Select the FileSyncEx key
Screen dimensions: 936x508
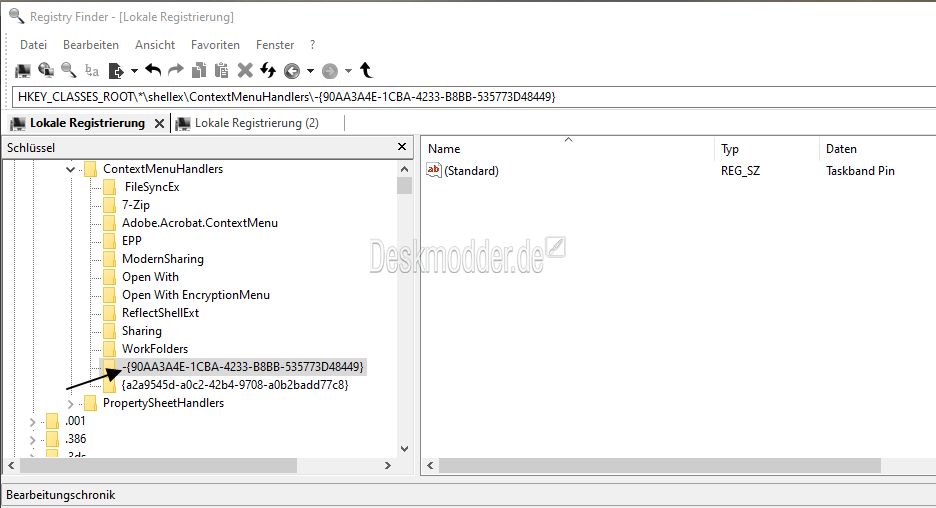coord(152,187)
